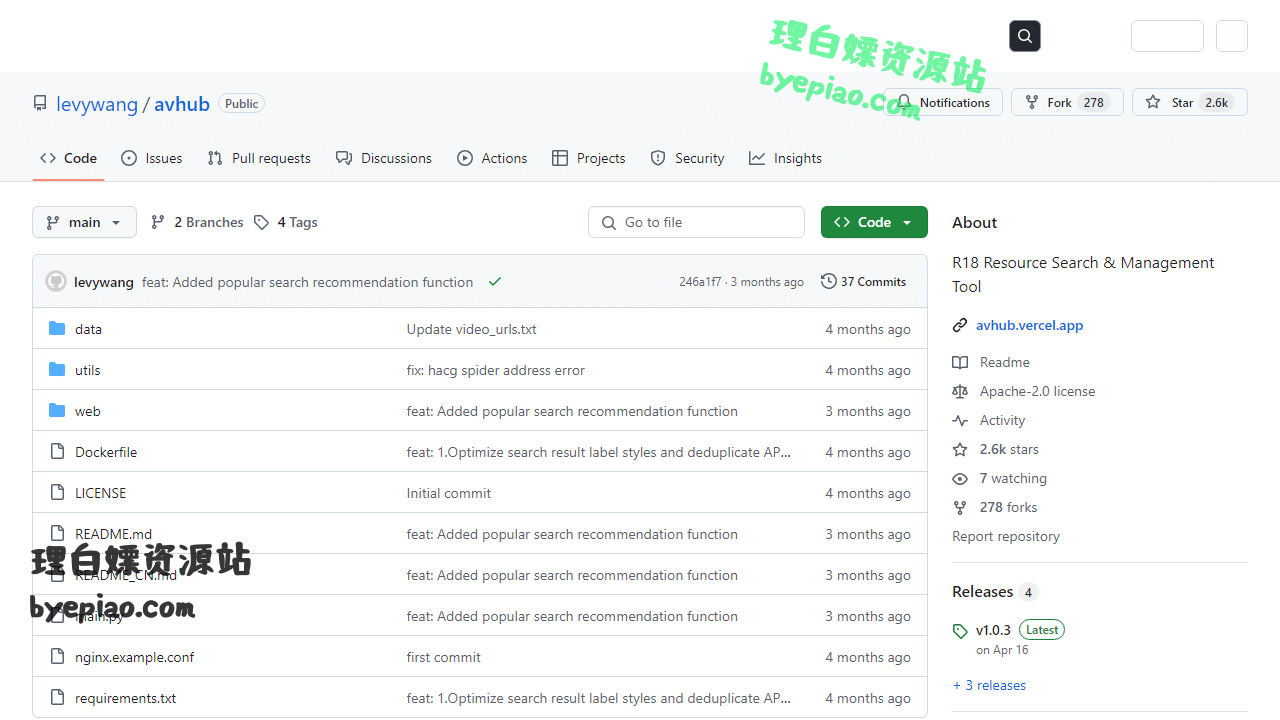Open the data folder
1280x720 pixels.
click(x=88, y=329)
